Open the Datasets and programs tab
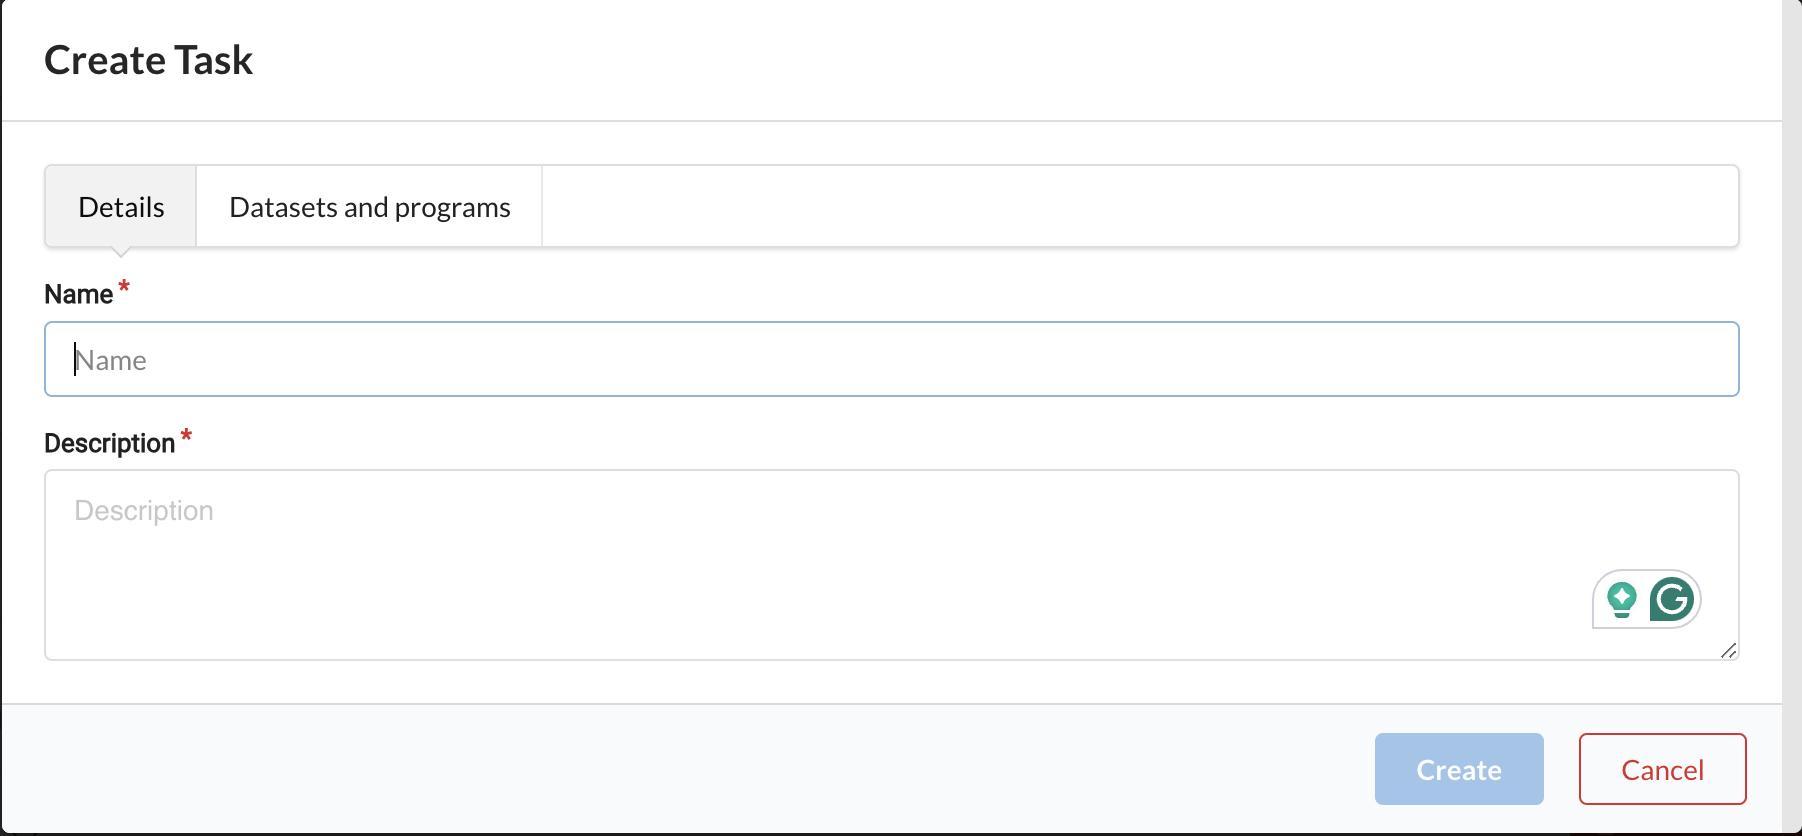 point(369,207)
